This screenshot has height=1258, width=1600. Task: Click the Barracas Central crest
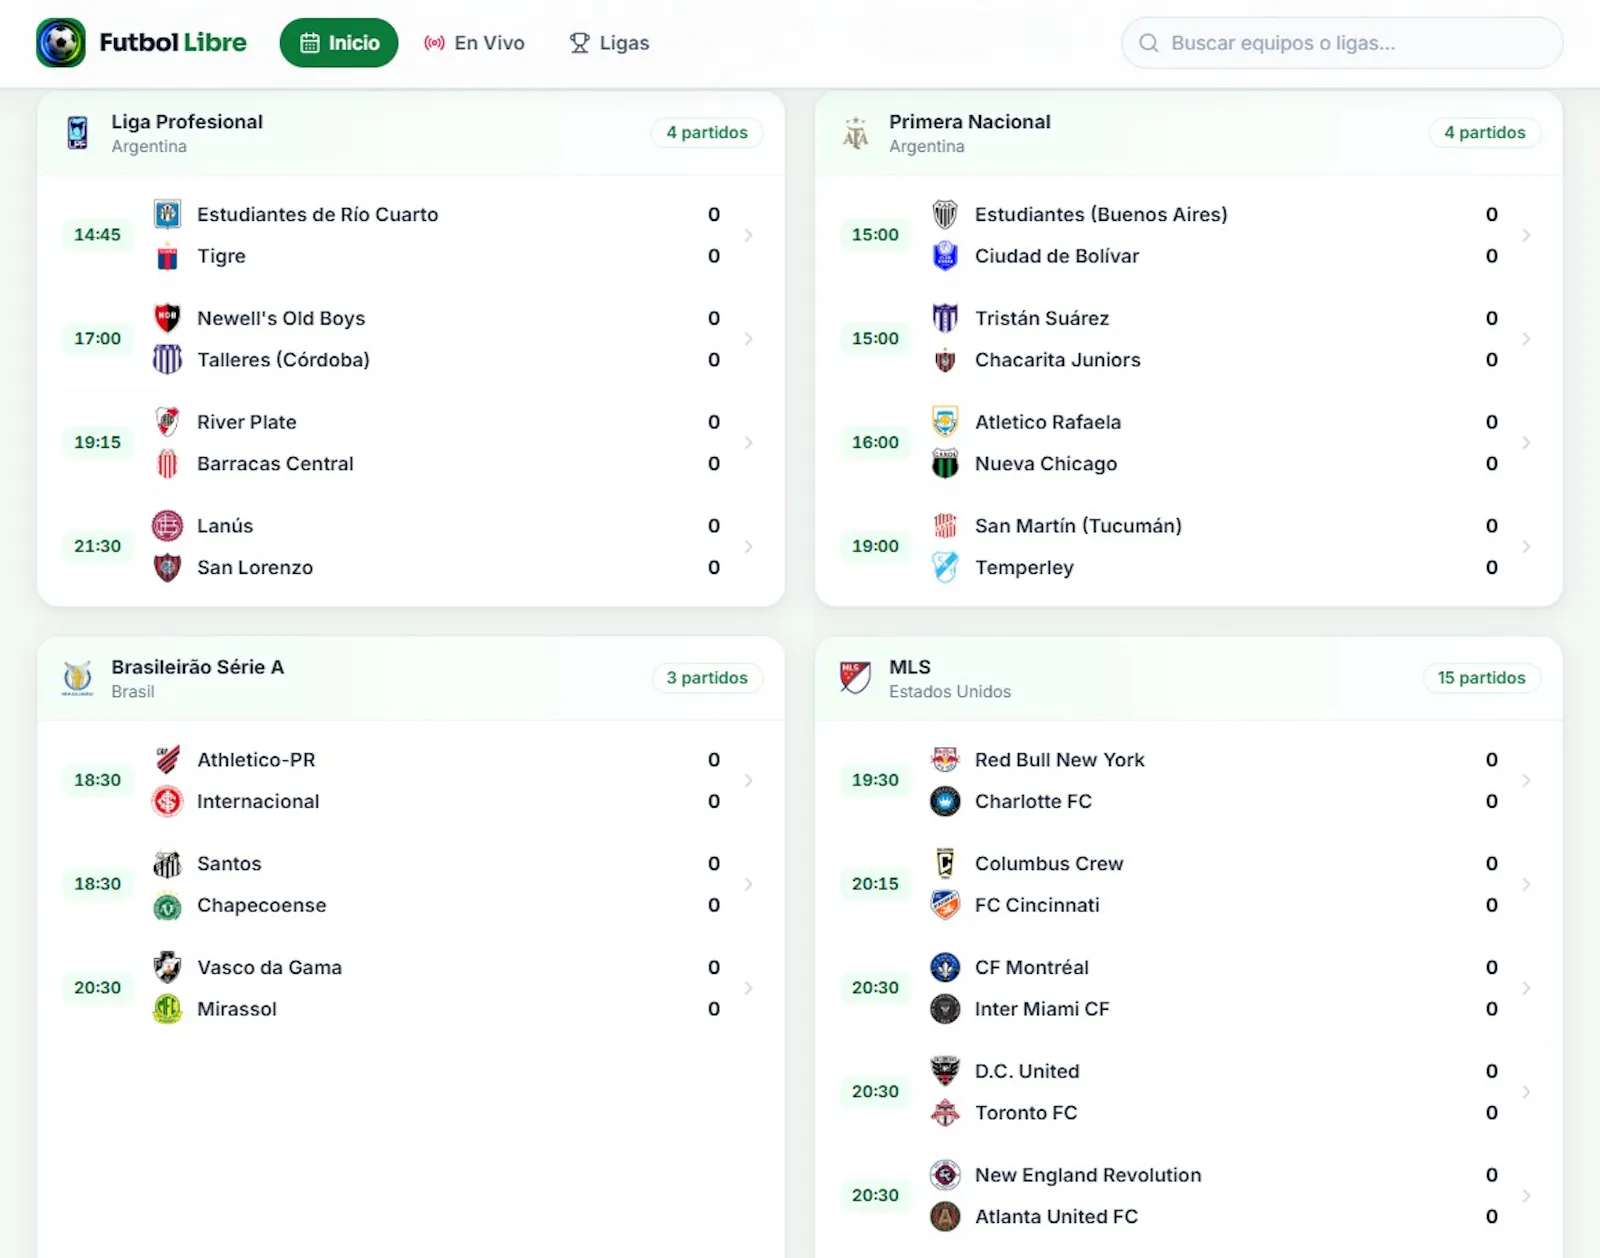pos(167,464)
